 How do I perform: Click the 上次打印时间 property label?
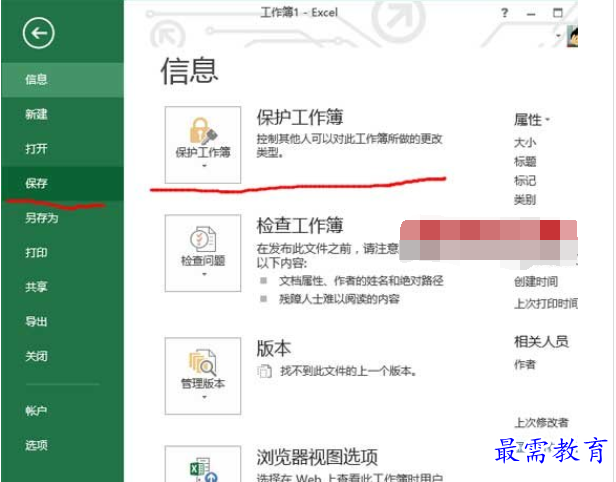coord(546,303)
